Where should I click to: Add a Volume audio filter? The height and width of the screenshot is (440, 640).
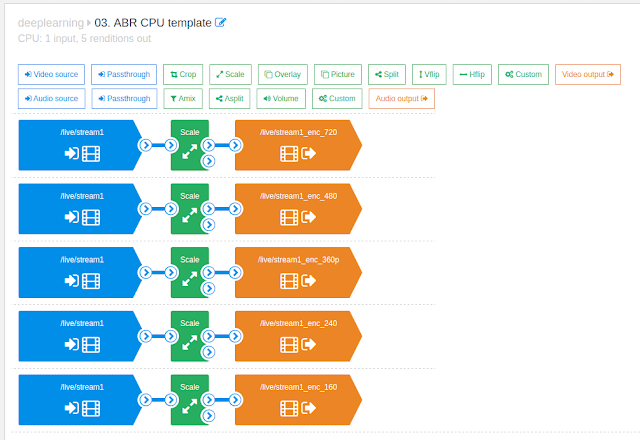click(x=281, y=99)
